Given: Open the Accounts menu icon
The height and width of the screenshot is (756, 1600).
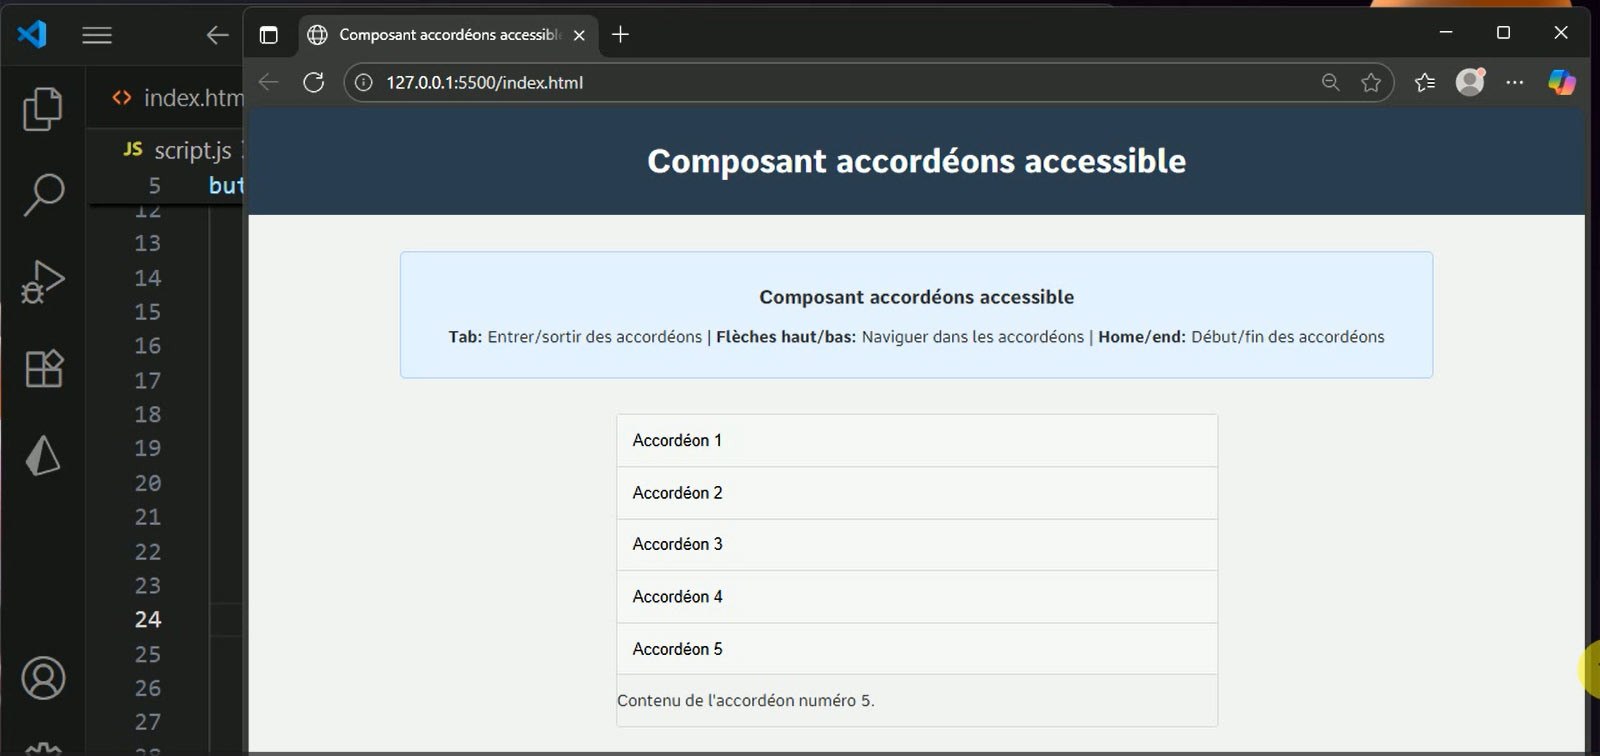Looking at the screenshot, I should tap(43, 678).
